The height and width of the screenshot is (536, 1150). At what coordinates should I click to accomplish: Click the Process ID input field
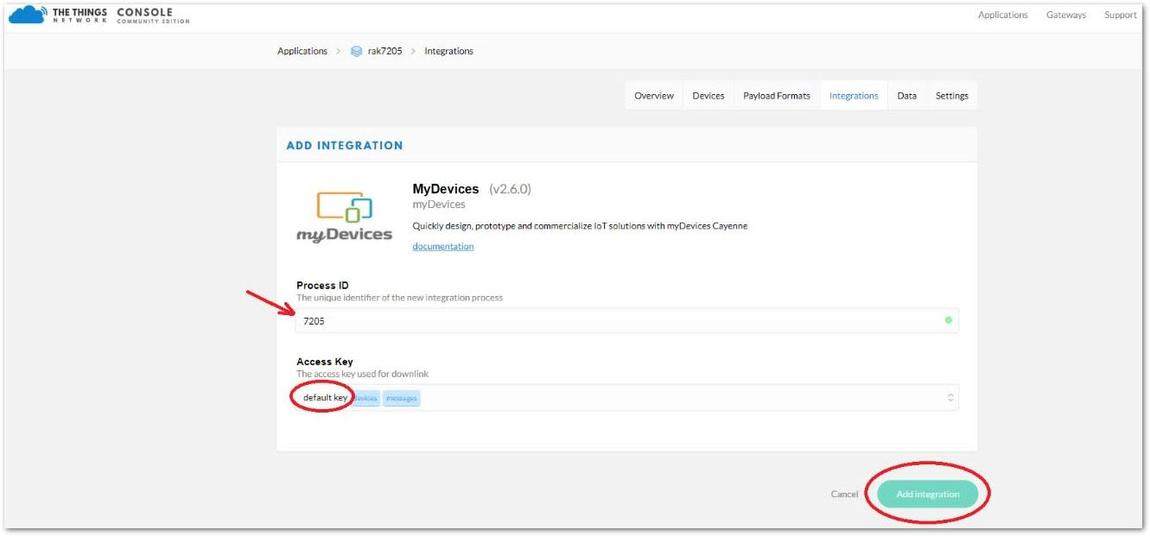[x=627, y=320]
